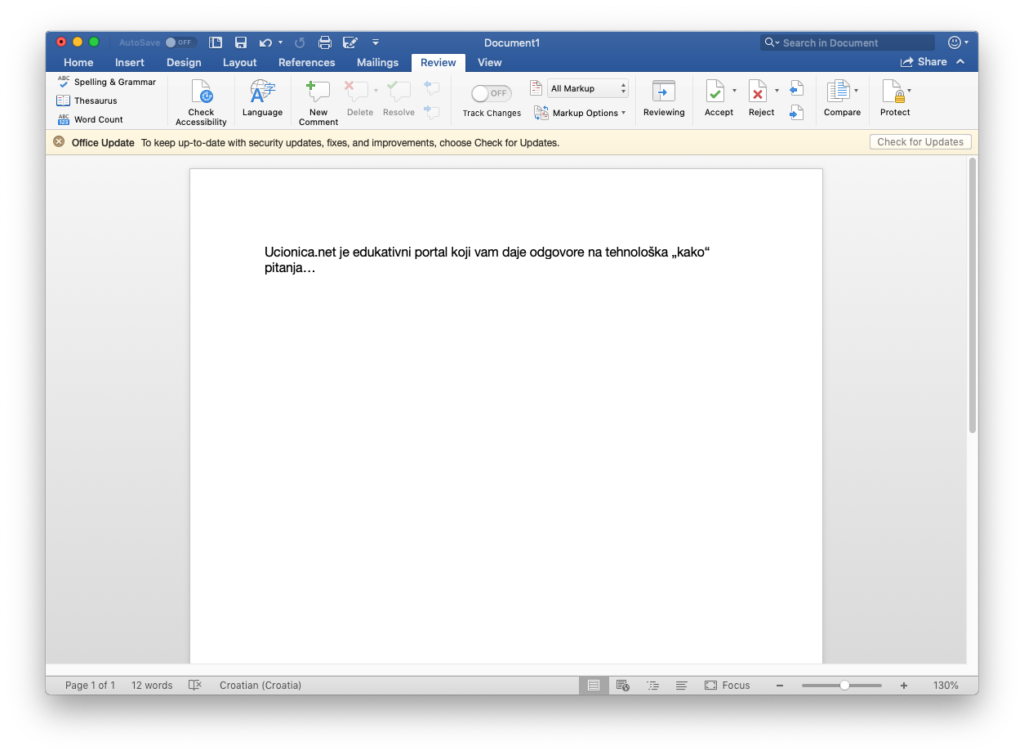Screen dimensions: 1024x755
Task: Click the Share button
Action: pyautogui.click(x=924, y=62)
